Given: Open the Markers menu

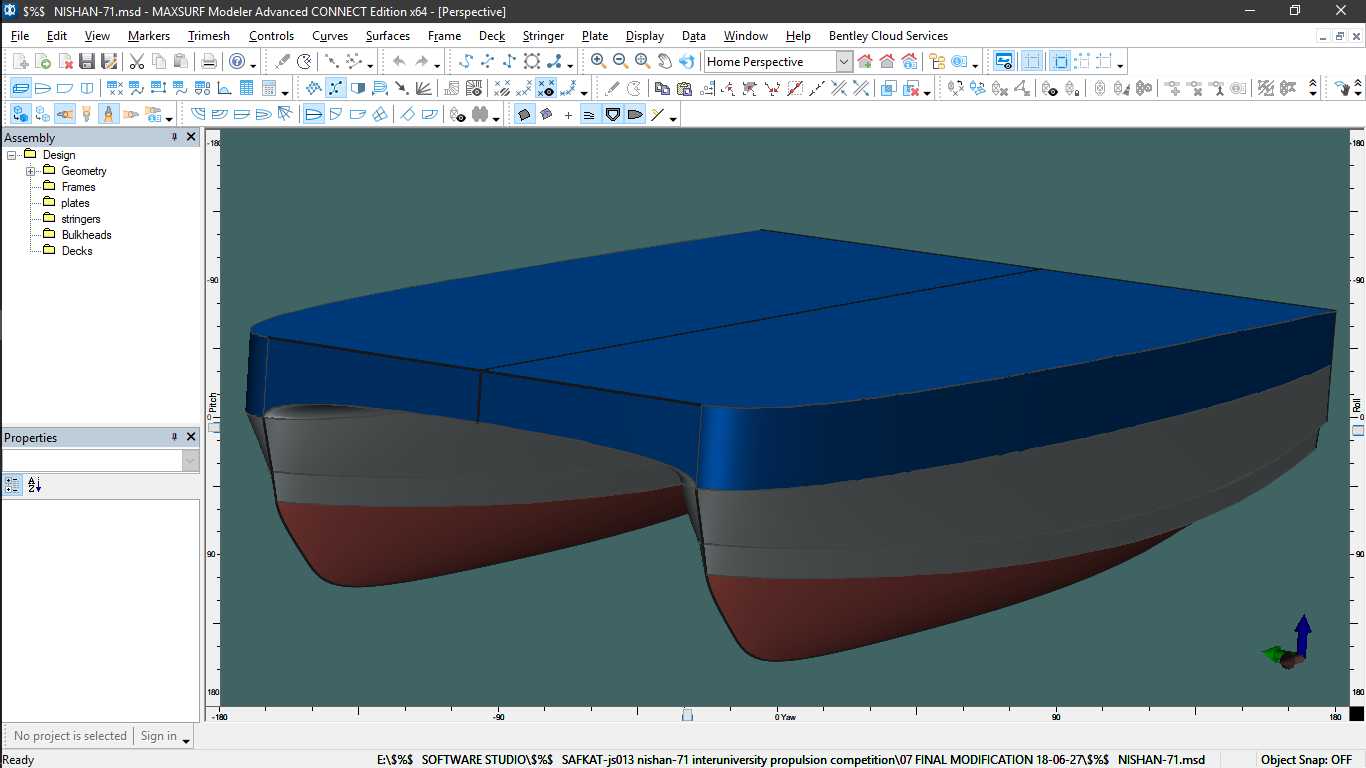Looking at the screenshot, I should [149, 36].
